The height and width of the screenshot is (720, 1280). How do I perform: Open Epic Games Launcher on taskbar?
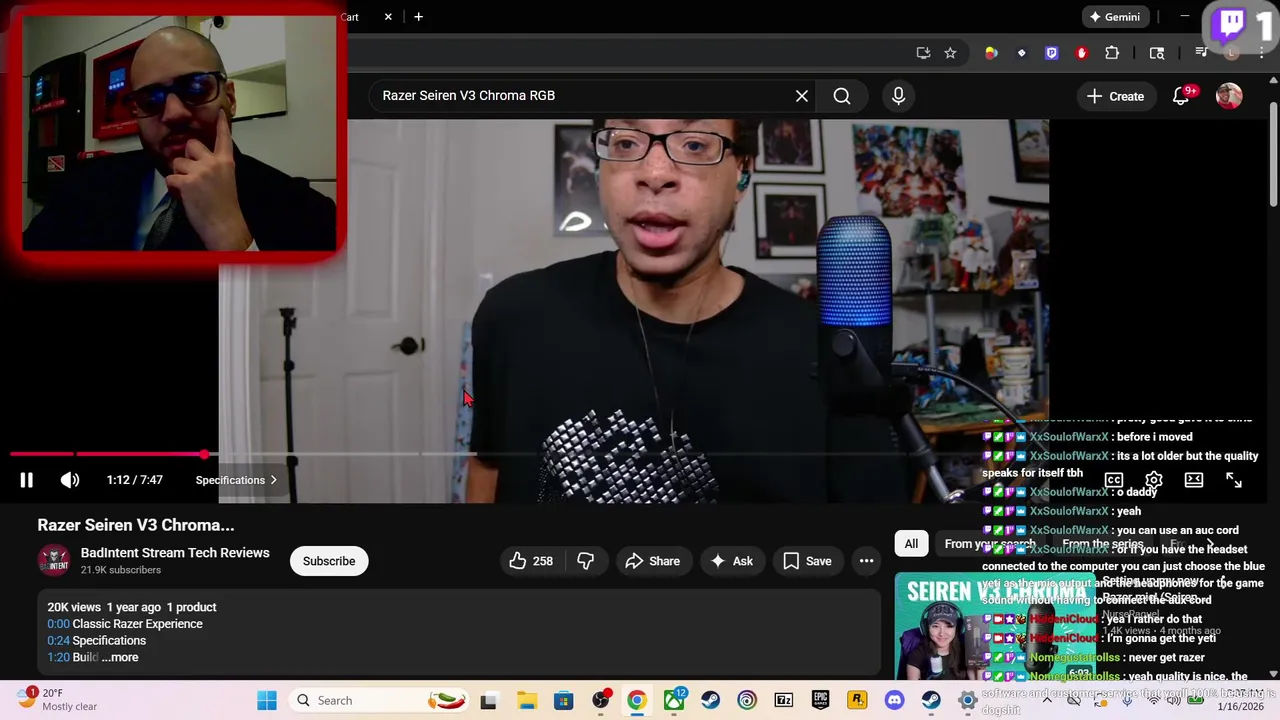[x=821, y=701]
